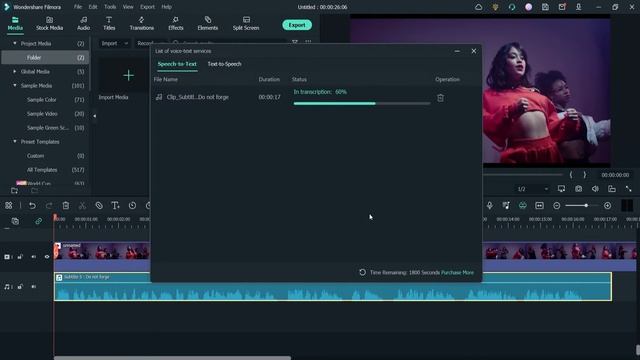Open the Elements tab
This screenshot has width=640, height=360.
pos(208,24)
